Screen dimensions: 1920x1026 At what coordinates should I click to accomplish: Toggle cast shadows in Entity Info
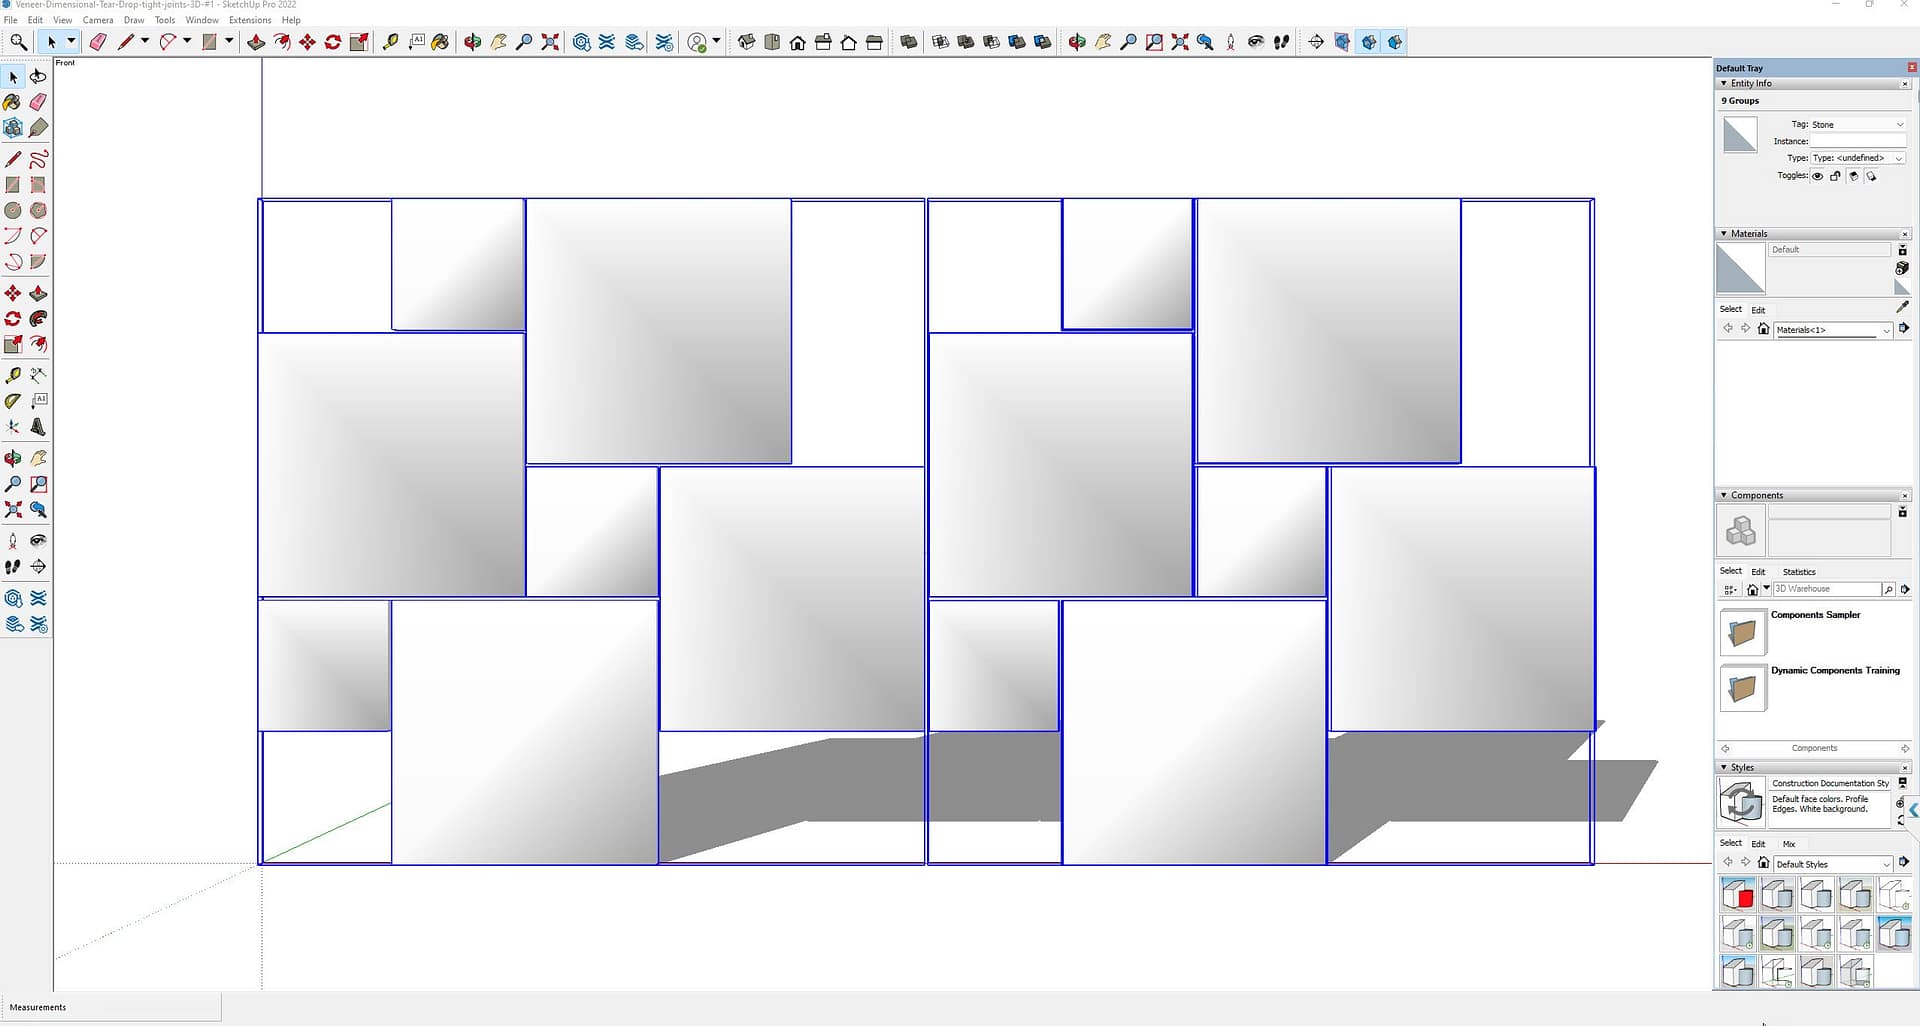pos(1853,176)
